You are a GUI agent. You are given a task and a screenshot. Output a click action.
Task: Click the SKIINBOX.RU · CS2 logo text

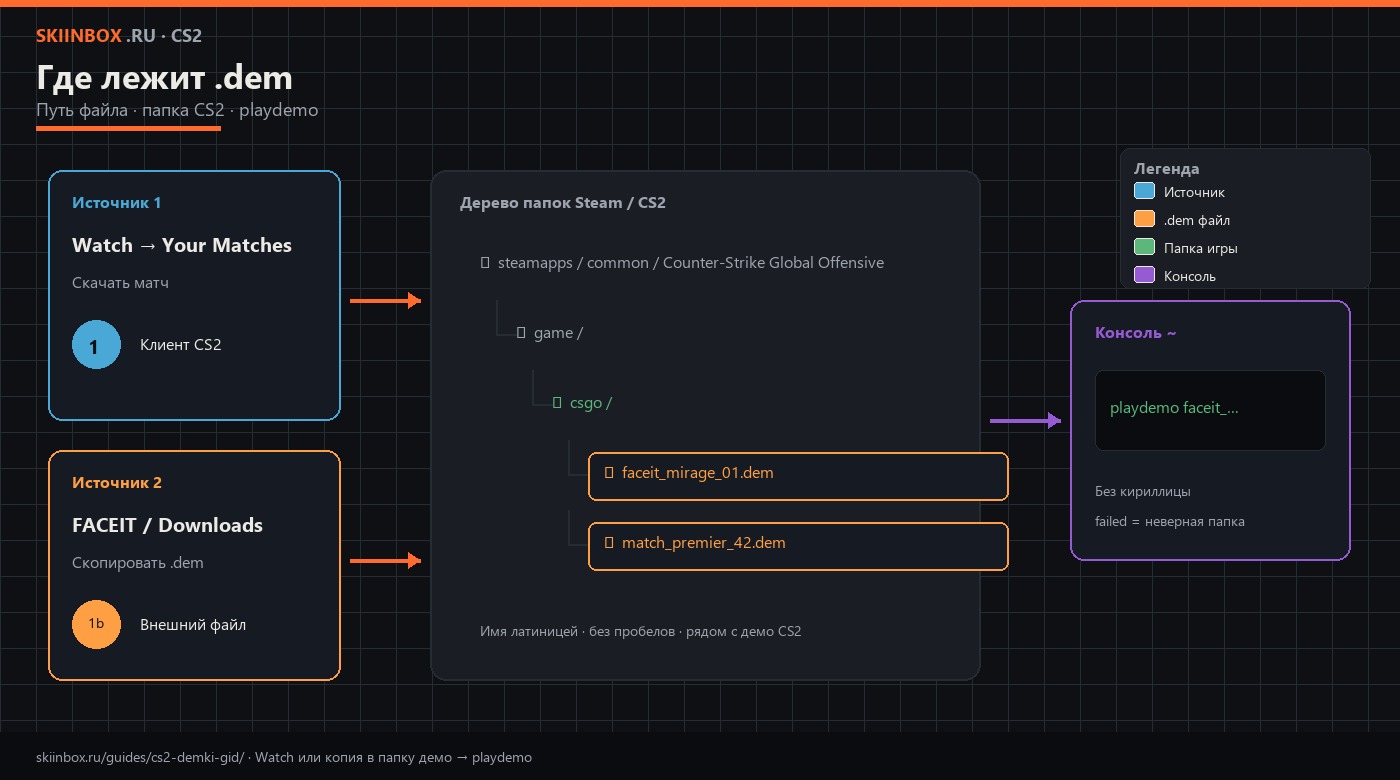(119, 36)
